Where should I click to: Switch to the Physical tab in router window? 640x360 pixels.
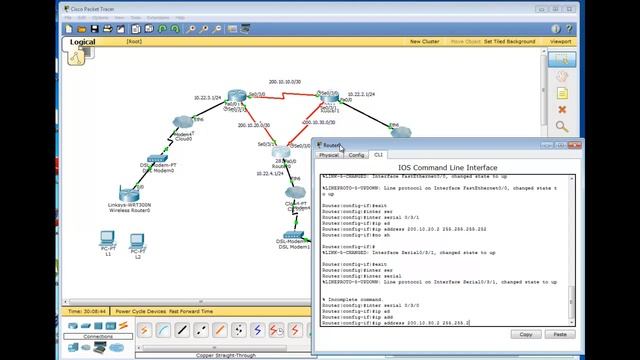(329, 155)
